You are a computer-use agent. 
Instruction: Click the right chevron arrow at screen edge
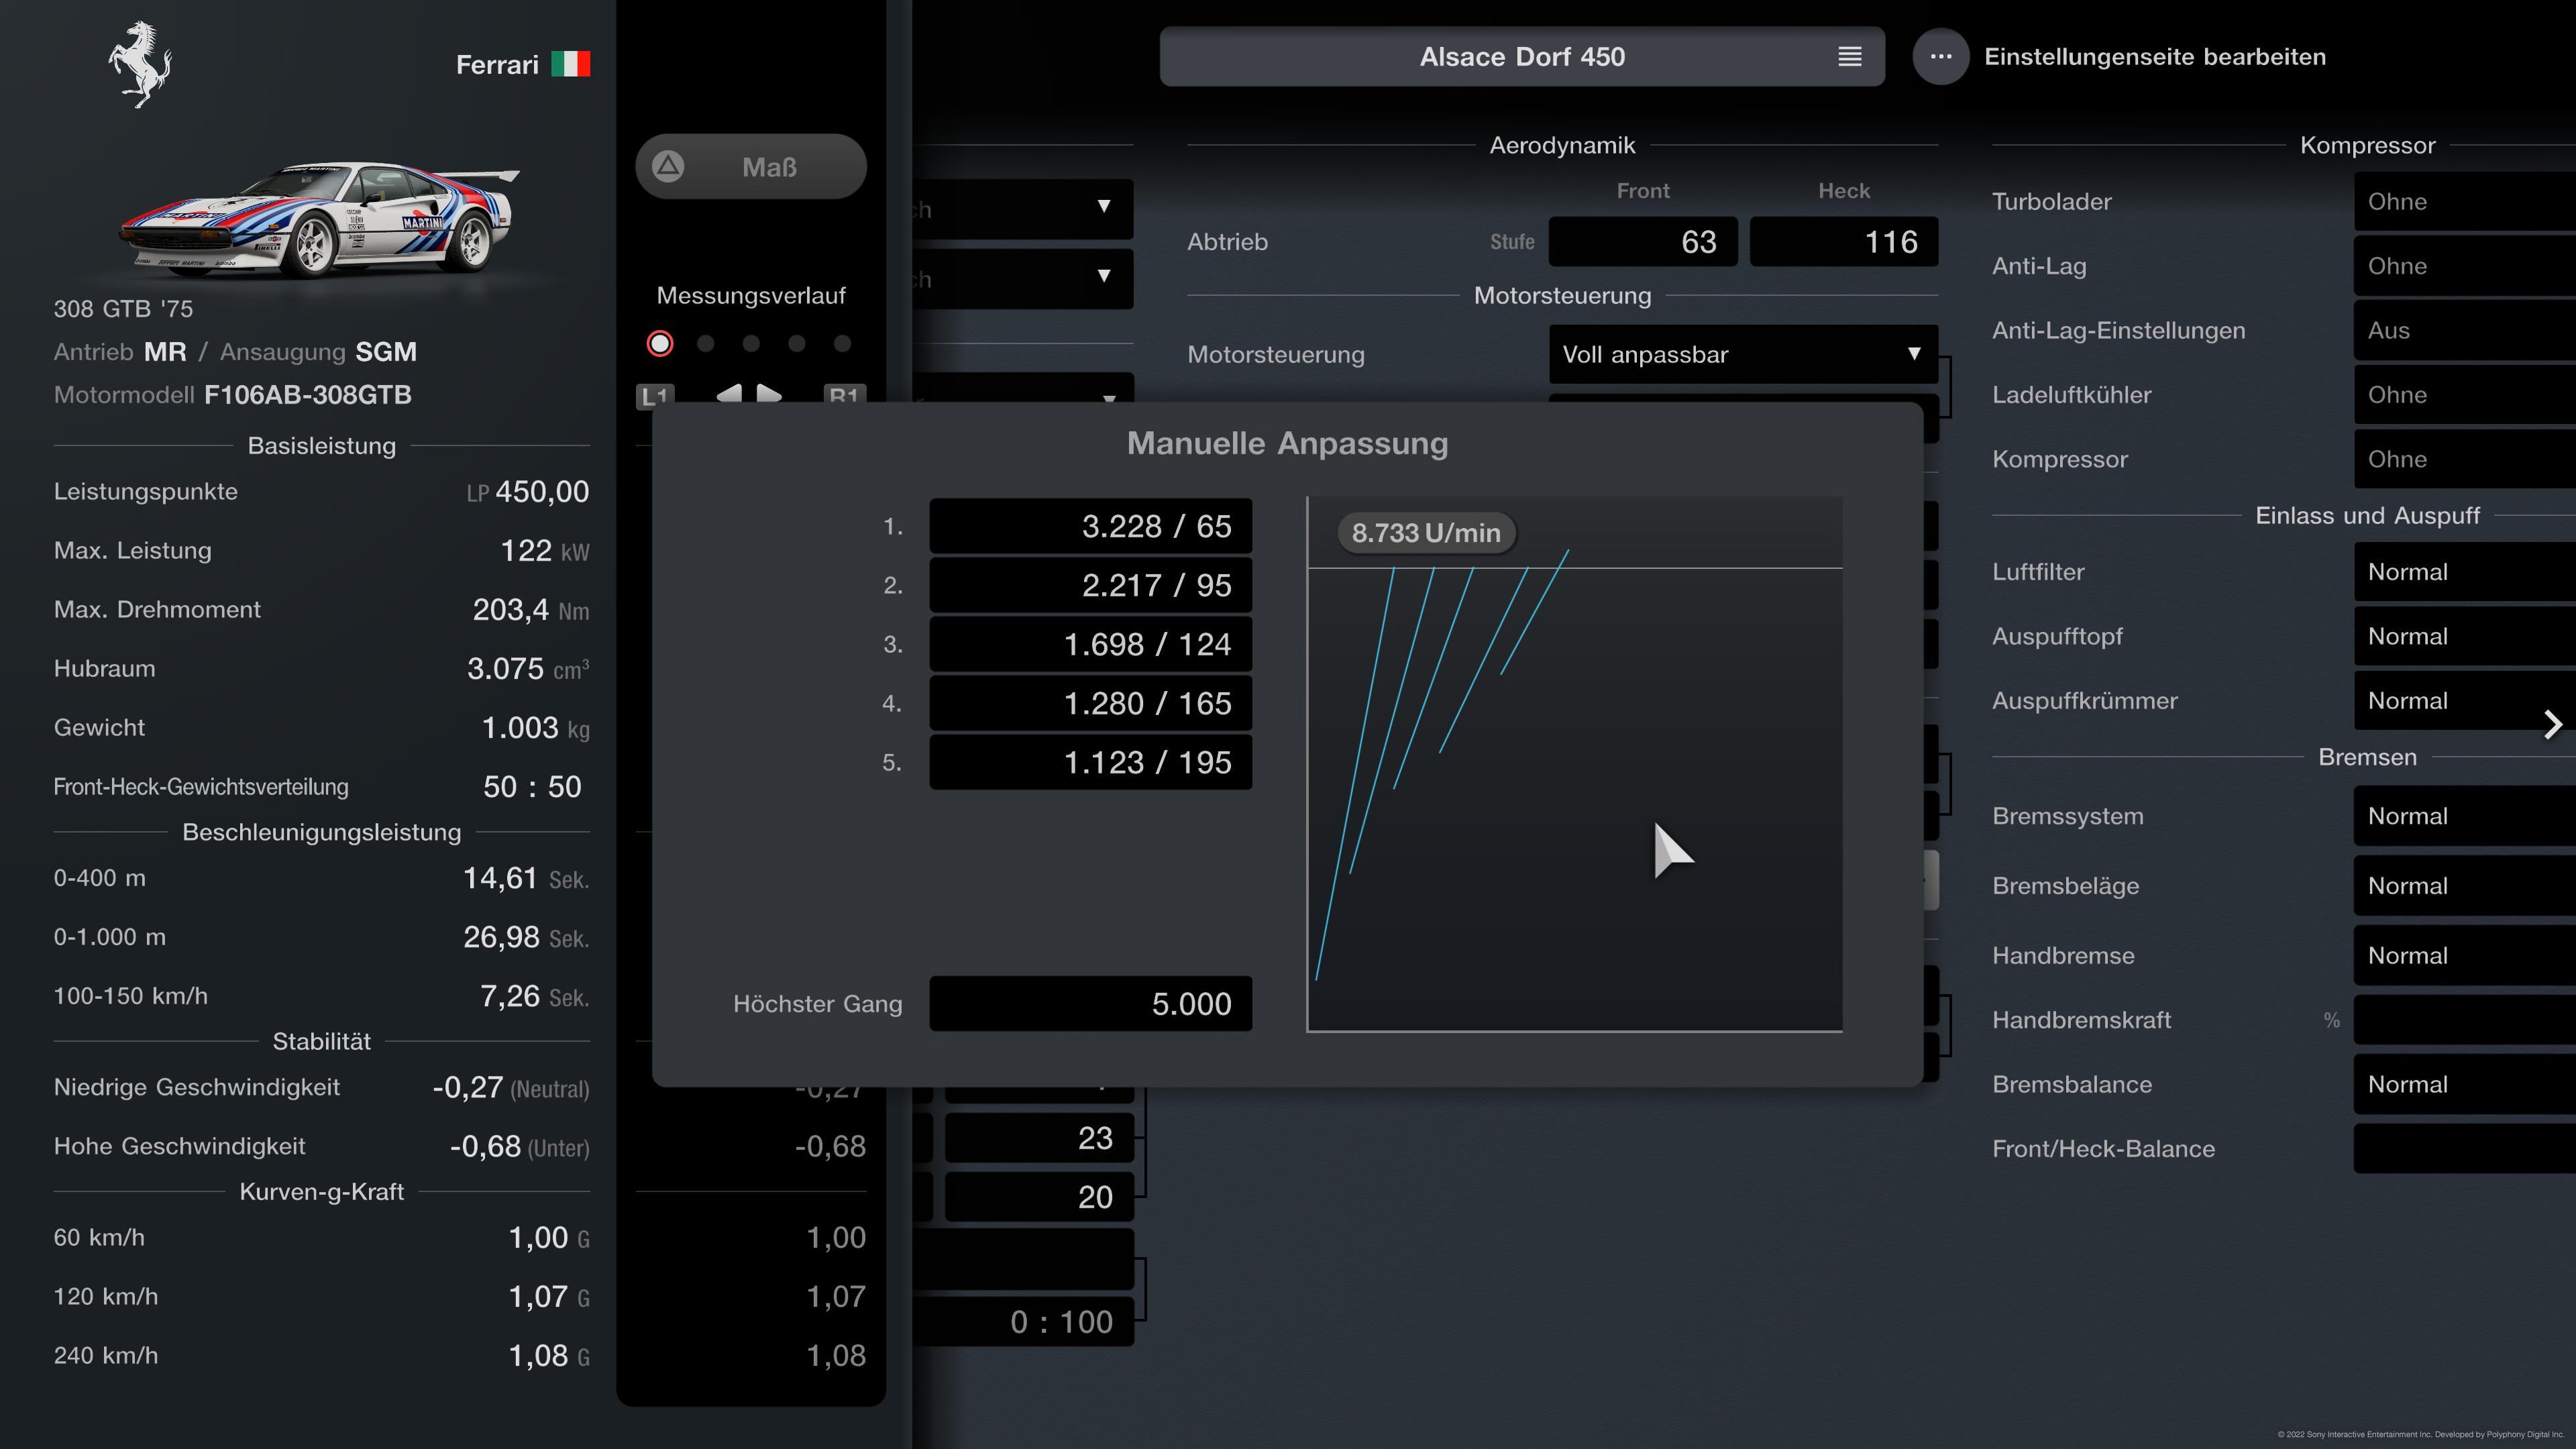pos(2552,724)
